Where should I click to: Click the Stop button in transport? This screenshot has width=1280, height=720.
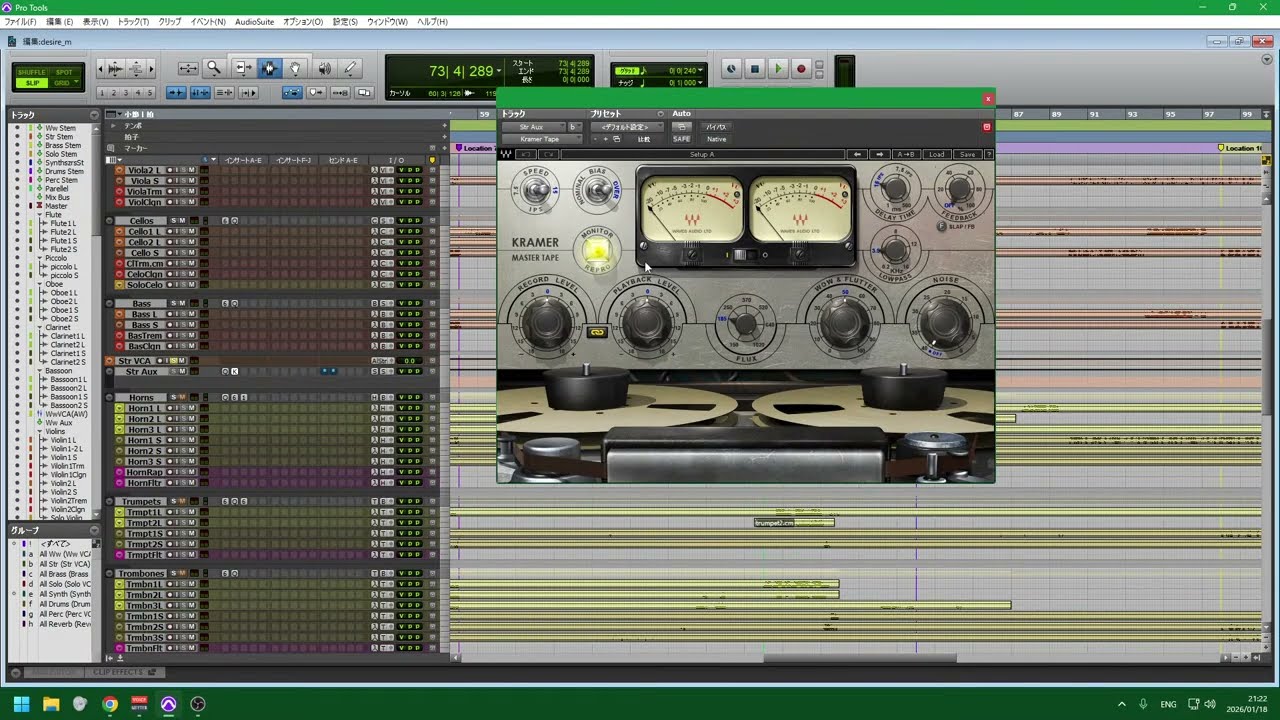(755, 69)
